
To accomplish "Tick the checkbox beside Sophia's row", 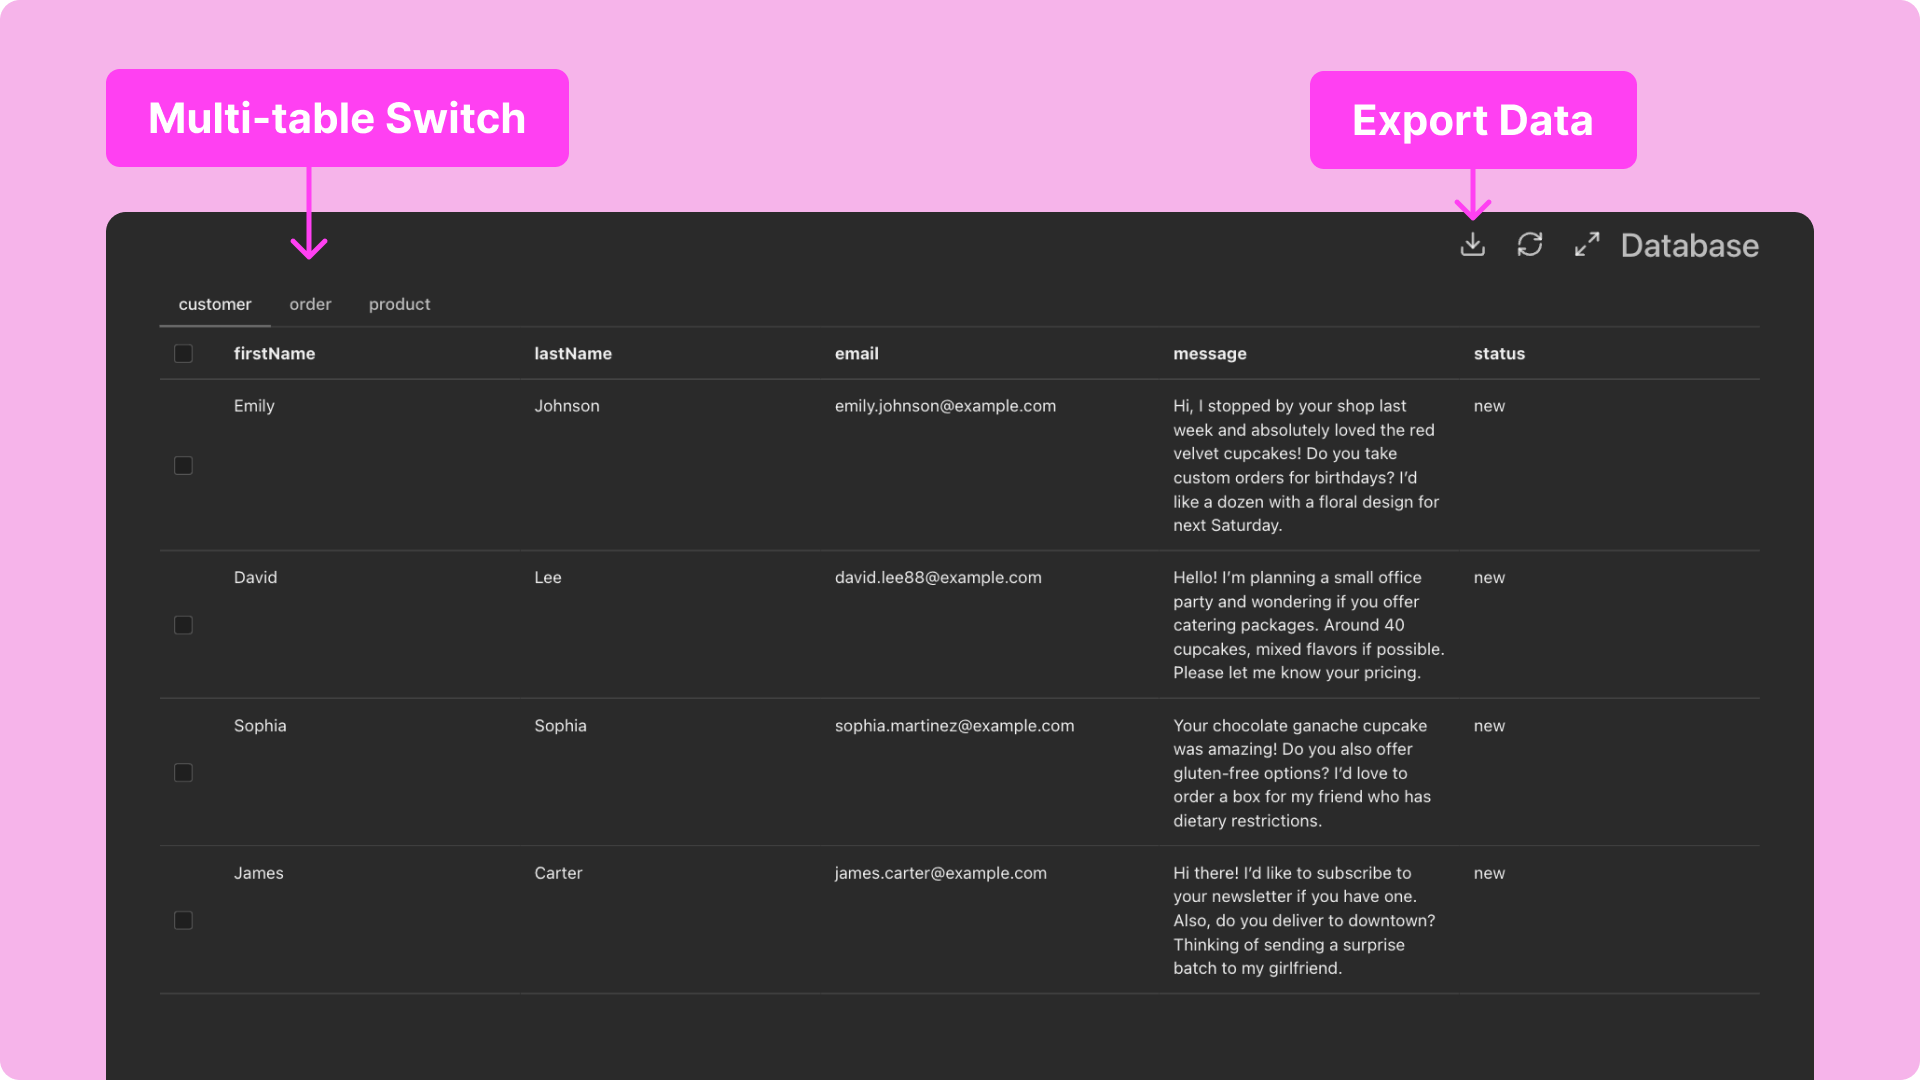I will [183, 773].
